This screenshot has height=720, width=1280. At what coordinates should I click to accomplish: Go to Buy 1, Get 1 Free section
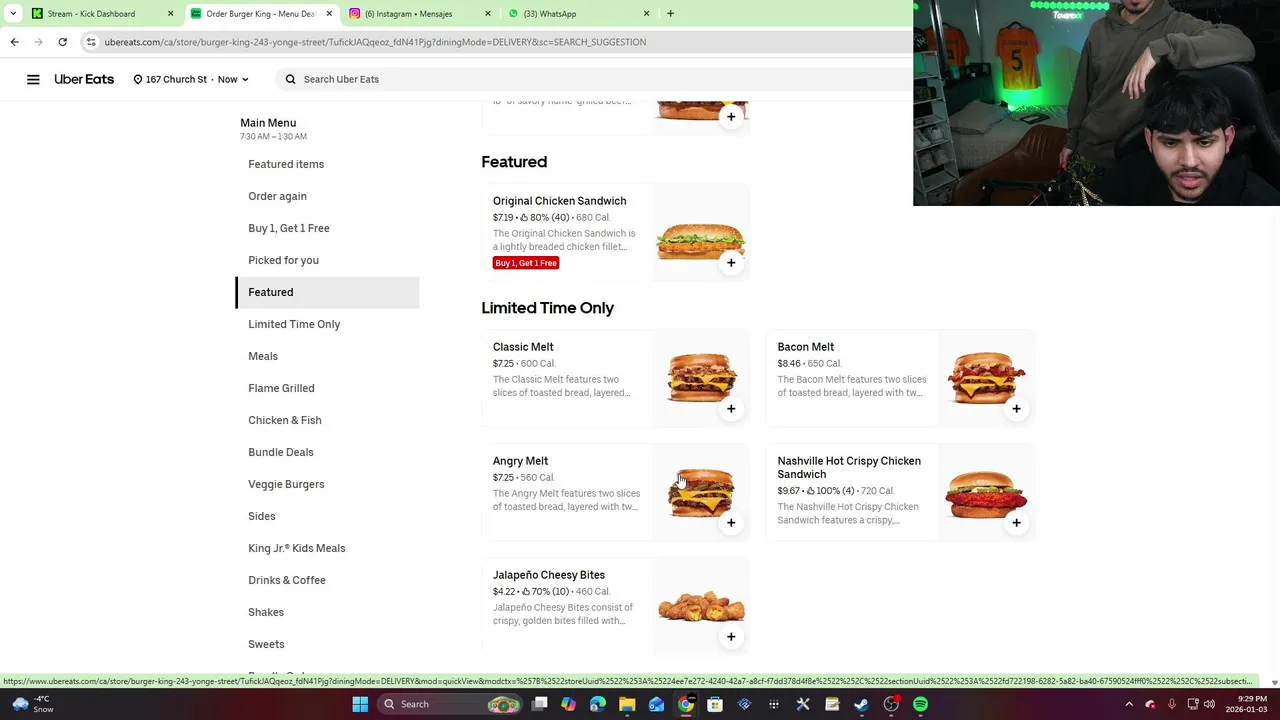click(289, 228)
